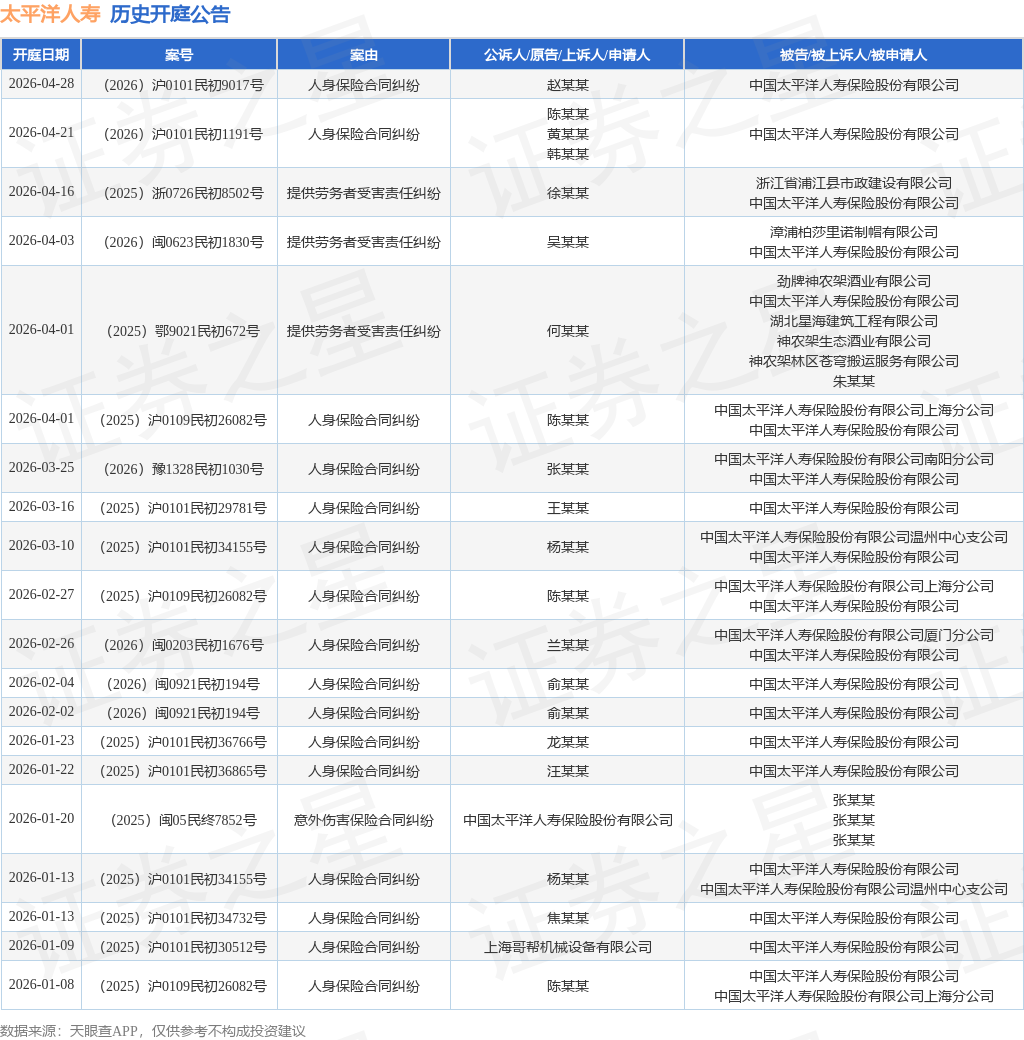The image size is (1024, 1040).
Task: Click the date 2026-01-23
Action: [x=41, y=741]
